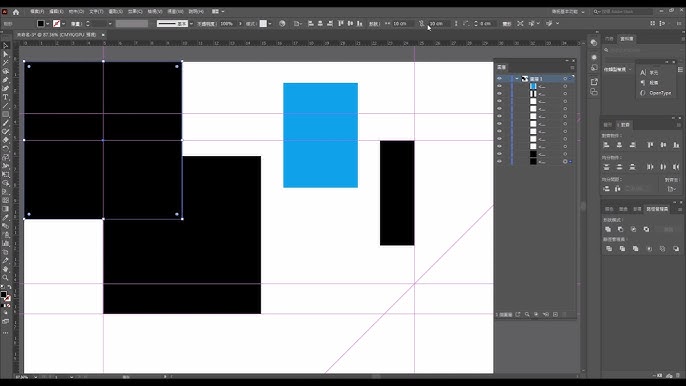
Task: Click target circle of the blue-thumbnail sublayer
Action: point(565,86)
